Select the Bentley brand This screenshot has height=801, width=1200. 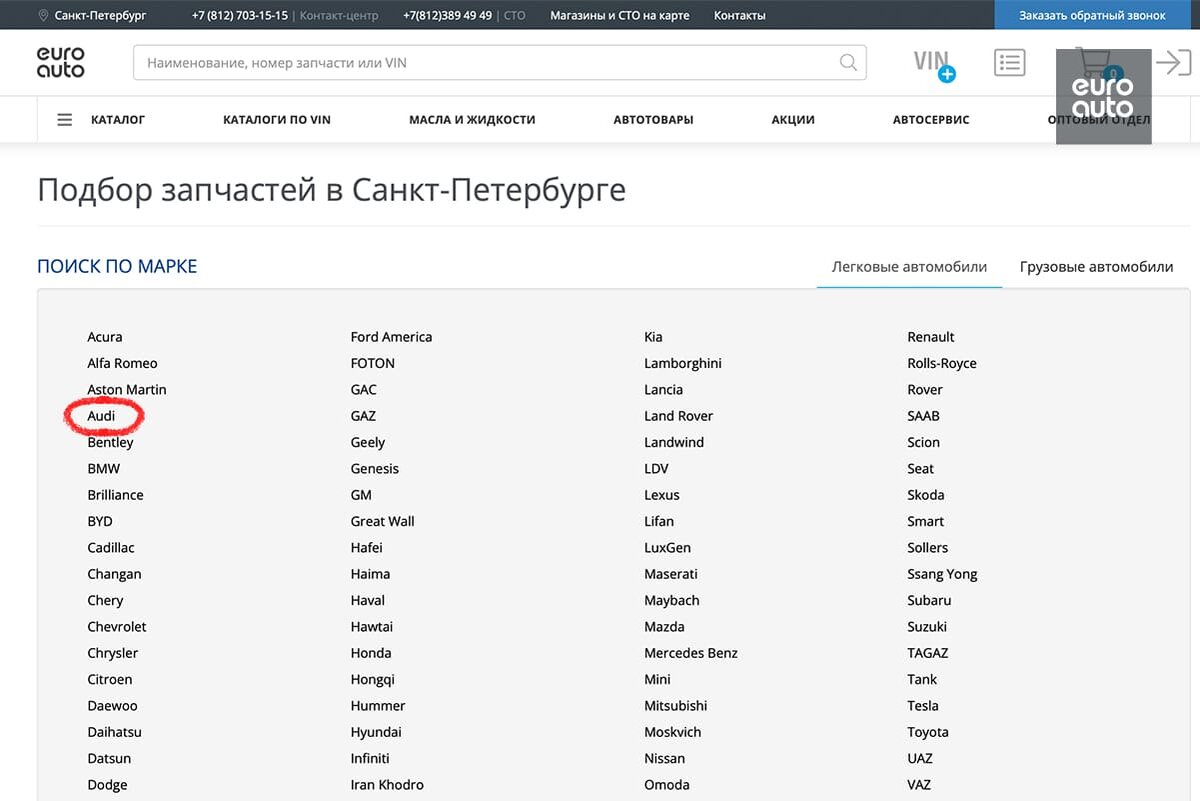click(x=110, y=442)
